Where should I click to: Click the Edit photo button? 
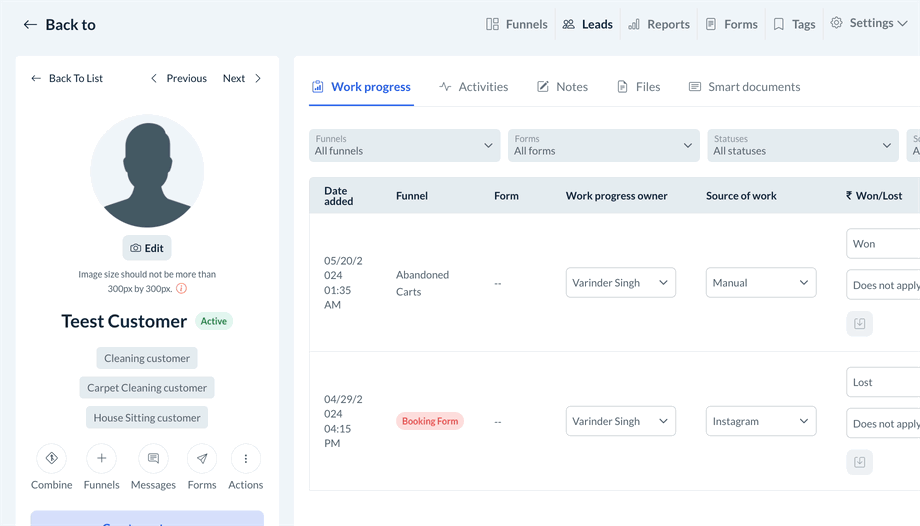point(147,248)
